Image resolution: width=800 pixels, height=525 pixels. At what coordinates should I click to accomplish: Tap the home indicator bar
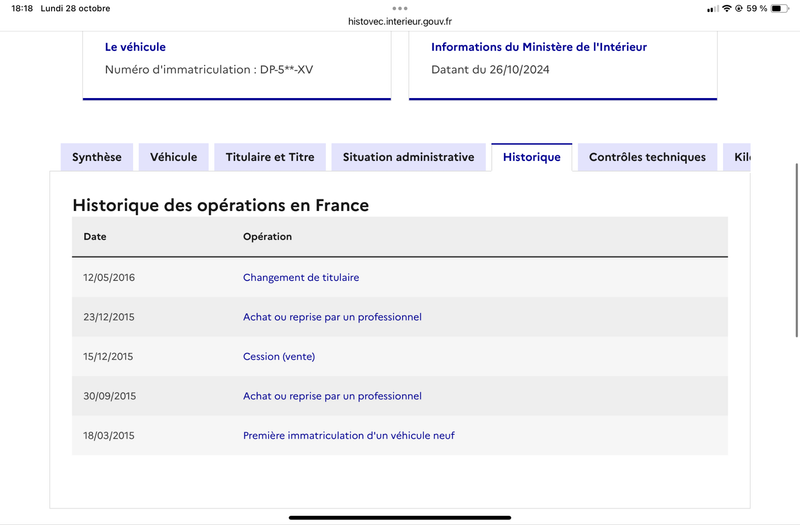[x=400, y=517]
